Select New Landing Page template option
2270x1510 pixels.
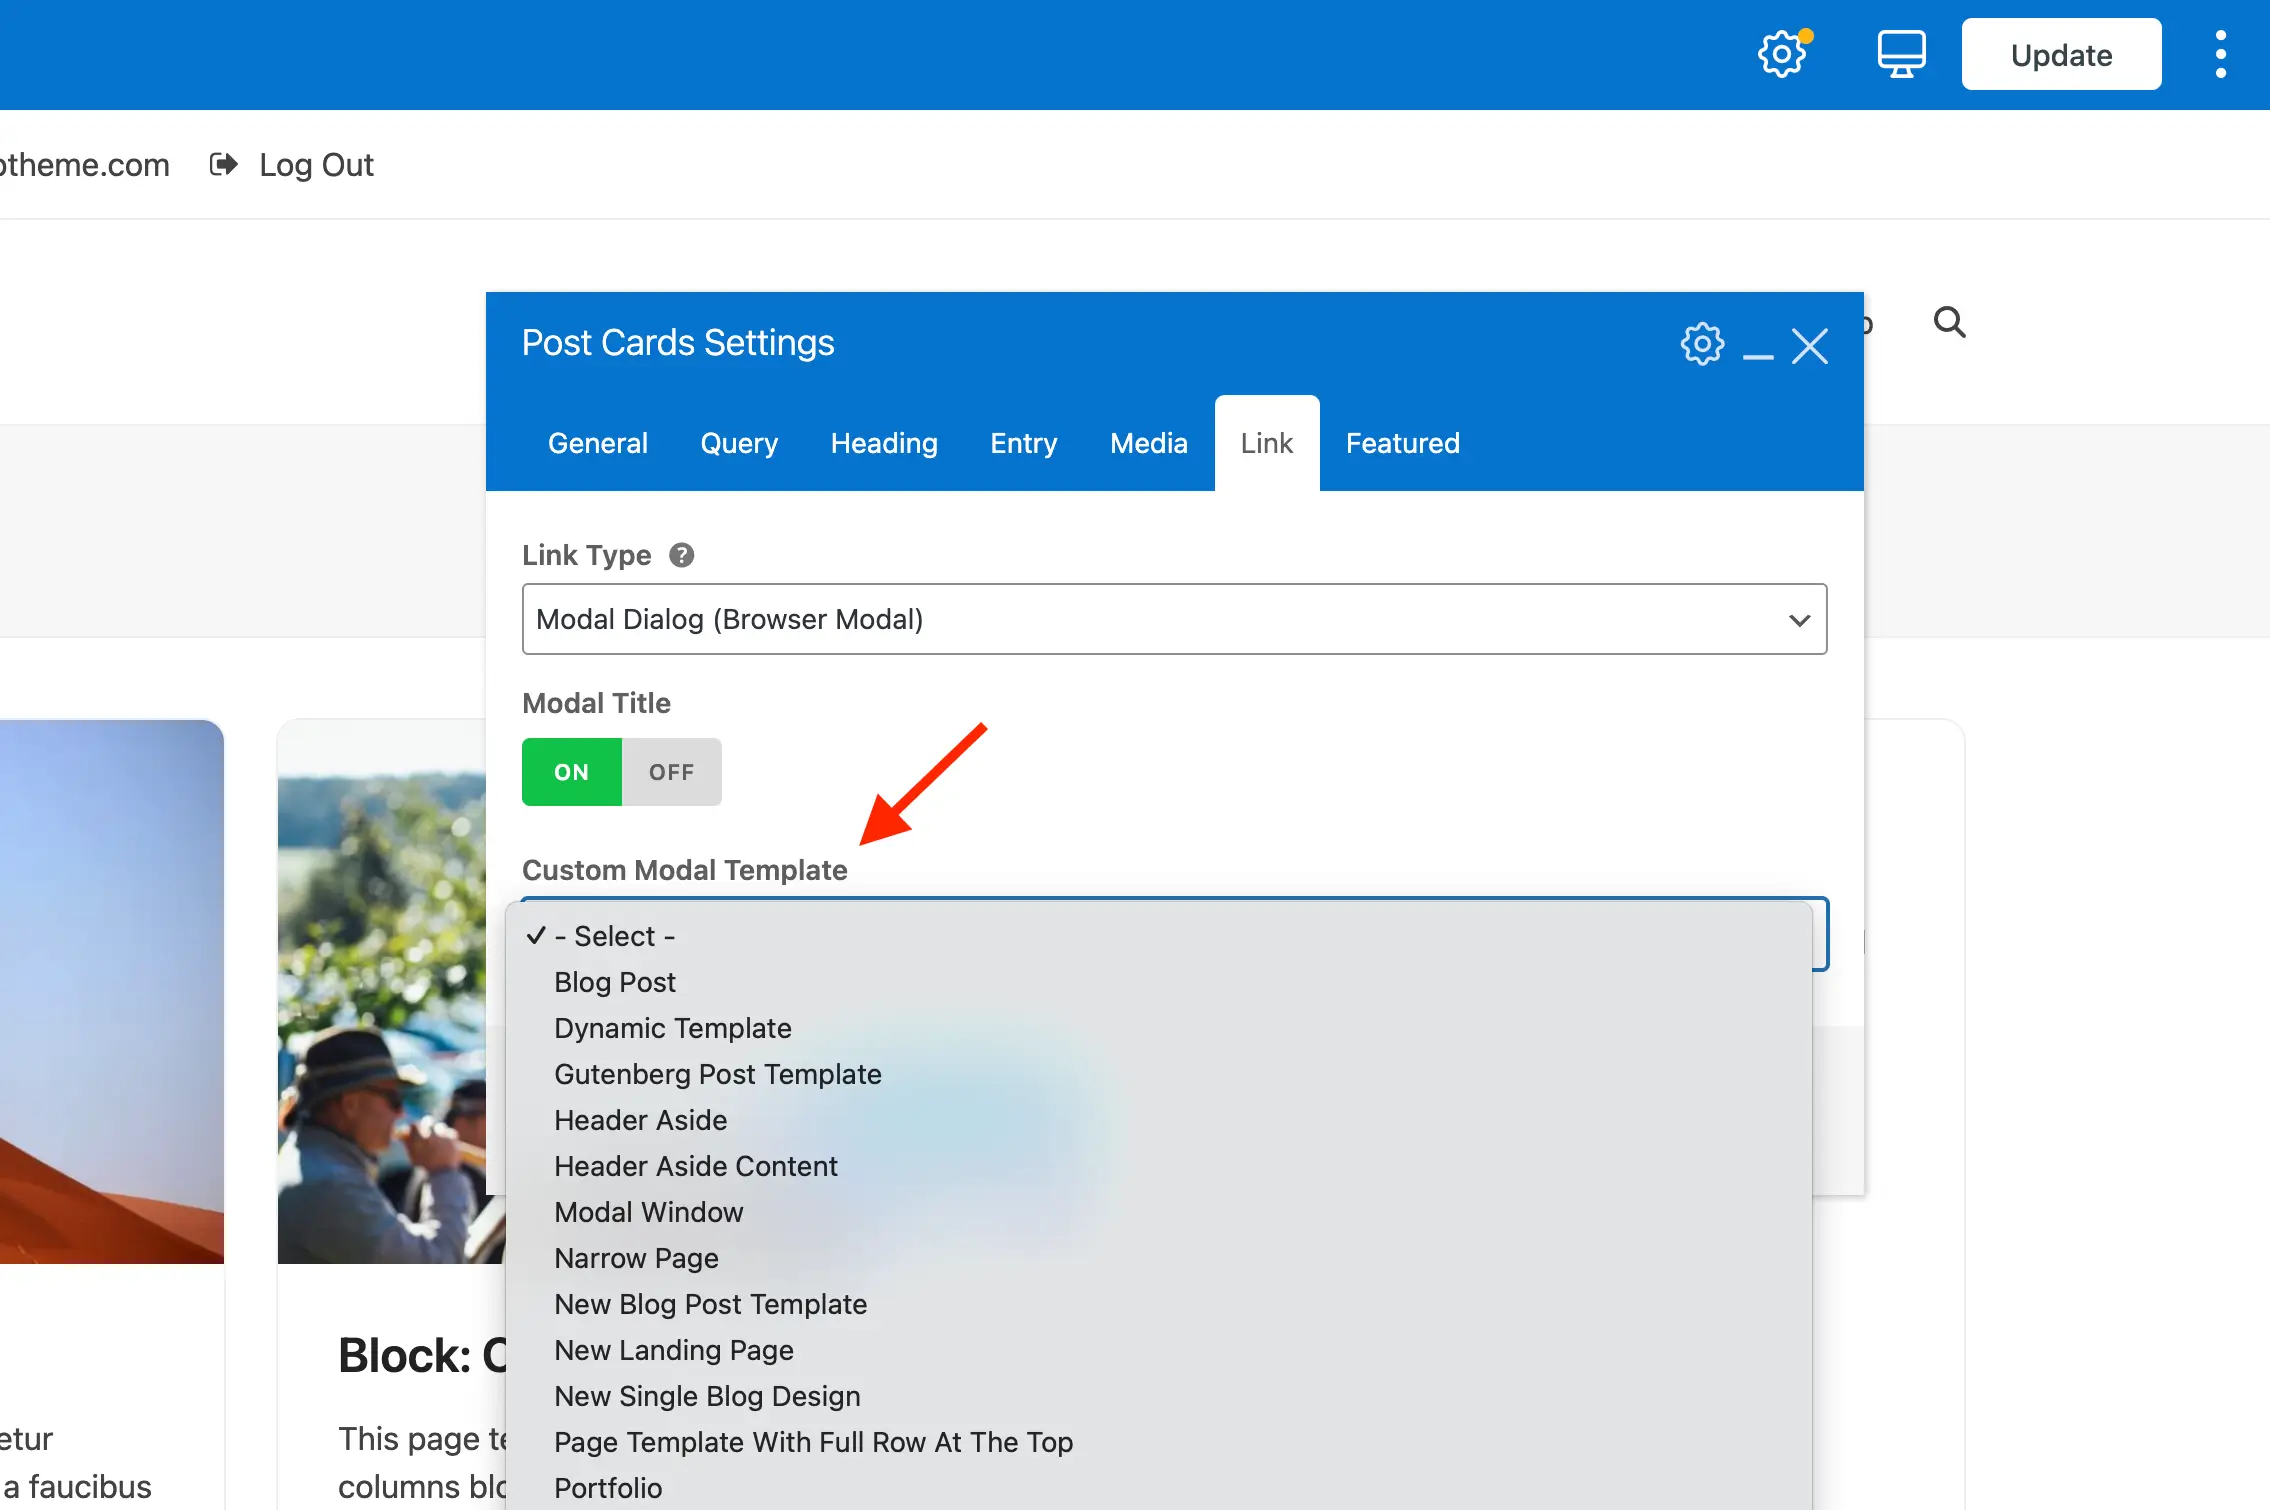(674, 1348)
